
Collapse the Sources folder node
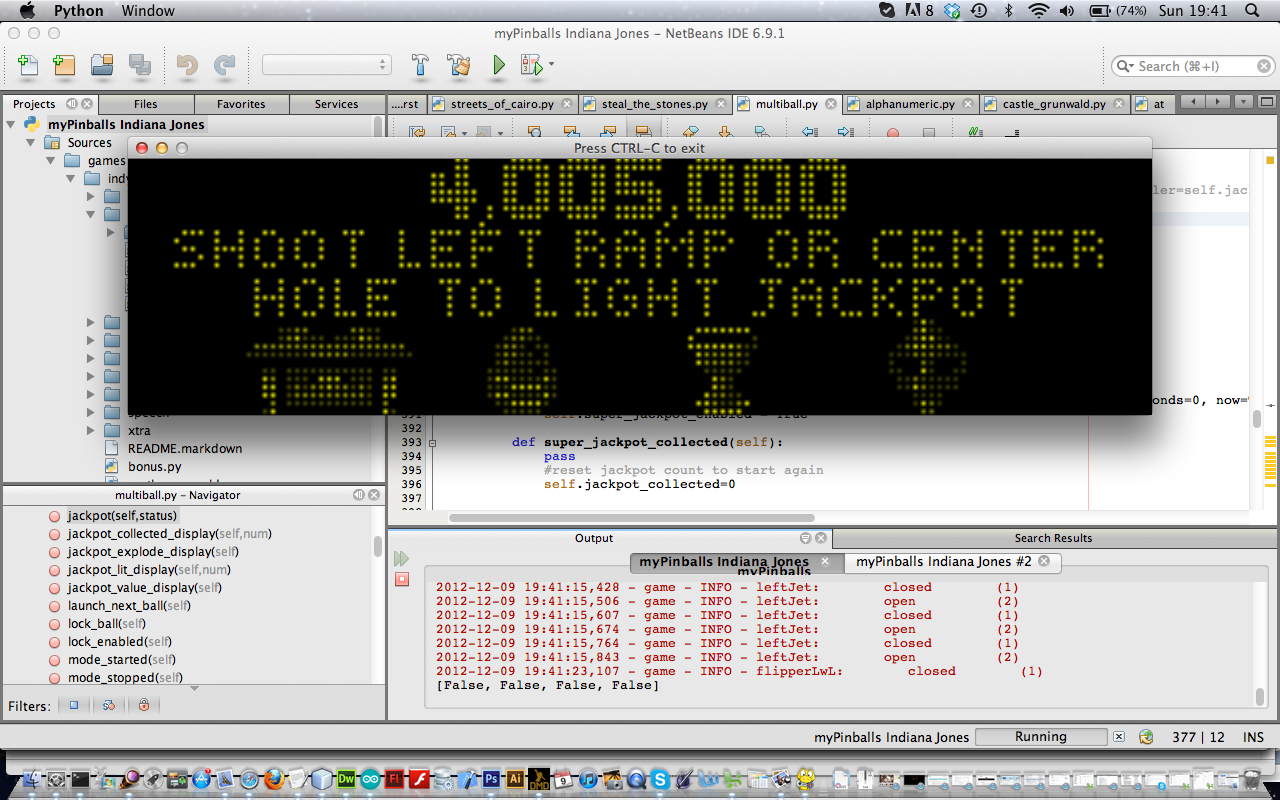31,143
